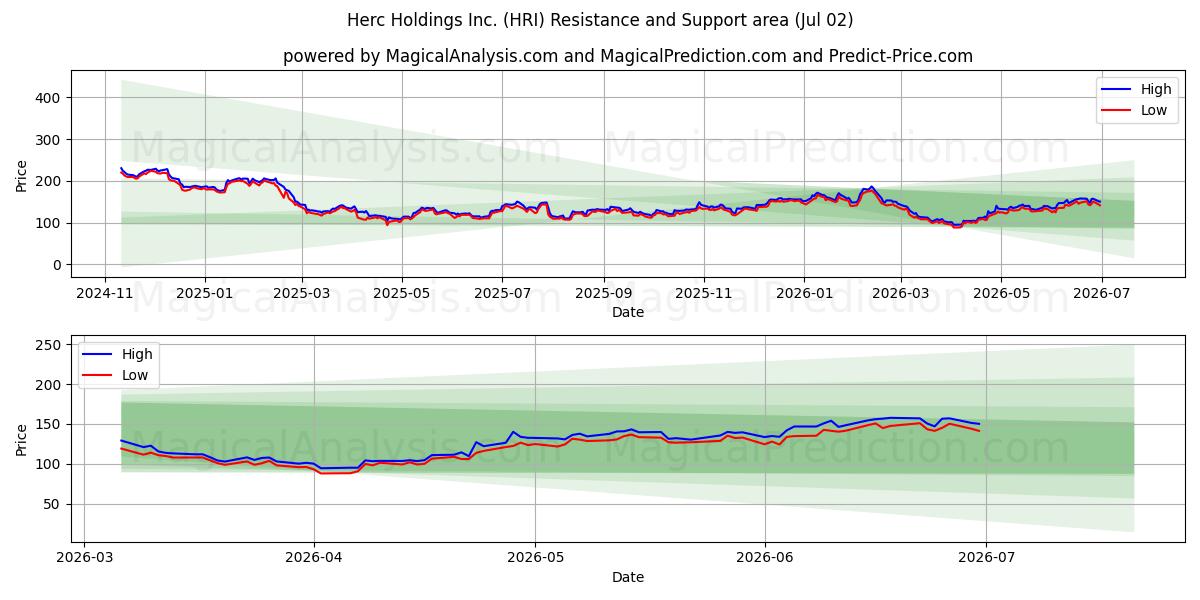Click the '150' price tick on bottom chart
Screen dimensions: 1200x600
click(50, 425)
